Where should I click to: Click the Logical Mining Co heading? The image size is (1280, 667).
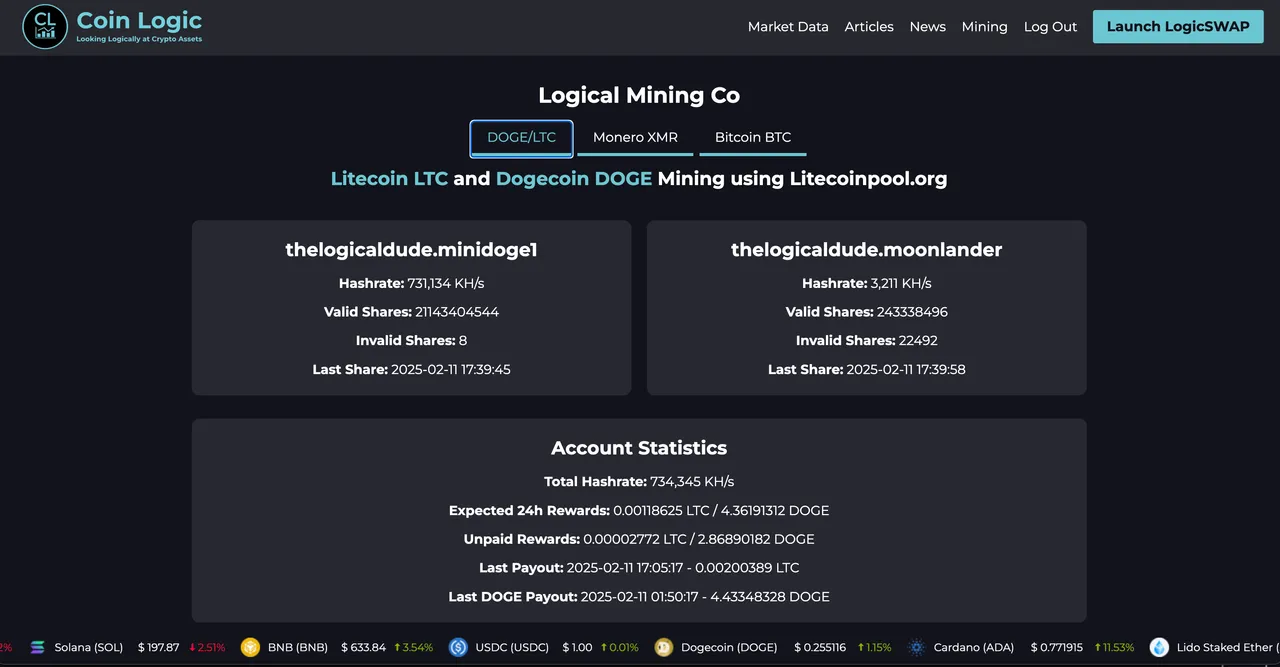point(639,95)
